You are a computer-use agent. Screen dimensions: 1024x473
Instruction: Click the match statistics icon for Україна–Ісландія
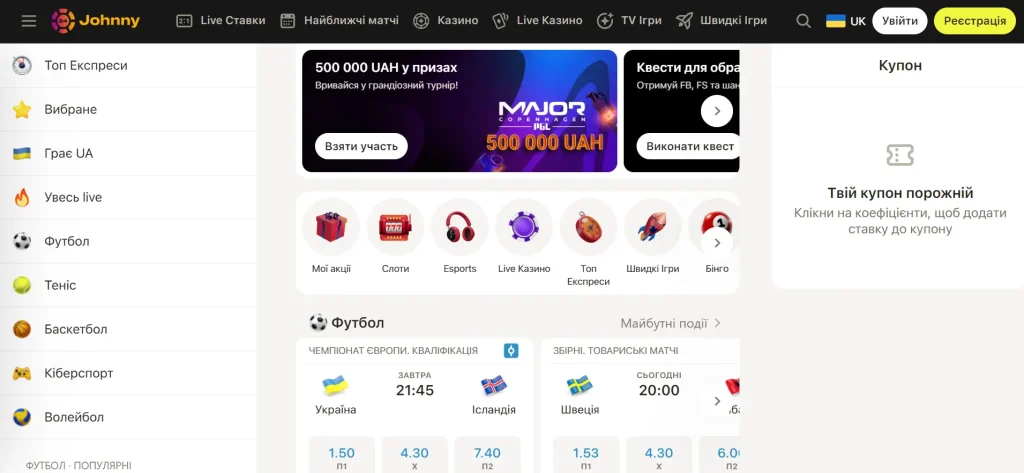click(511, 351)
